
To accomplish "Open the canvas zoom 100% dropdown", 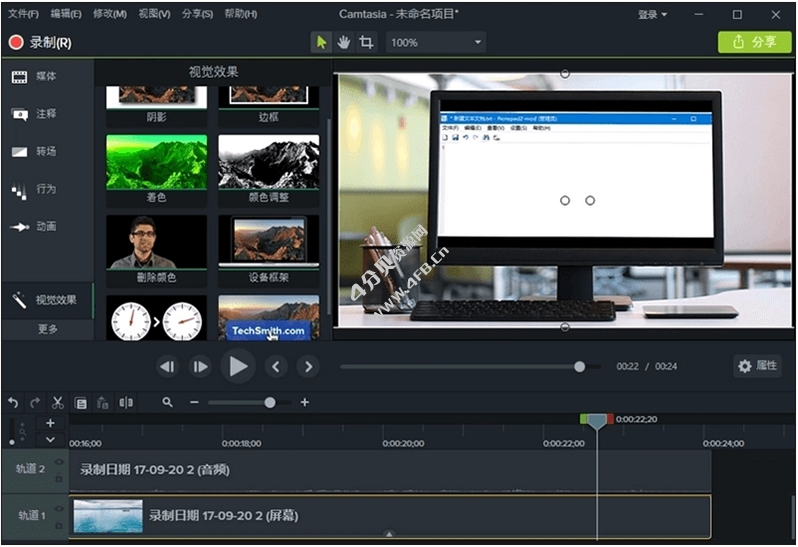I will tap(436, 43).
